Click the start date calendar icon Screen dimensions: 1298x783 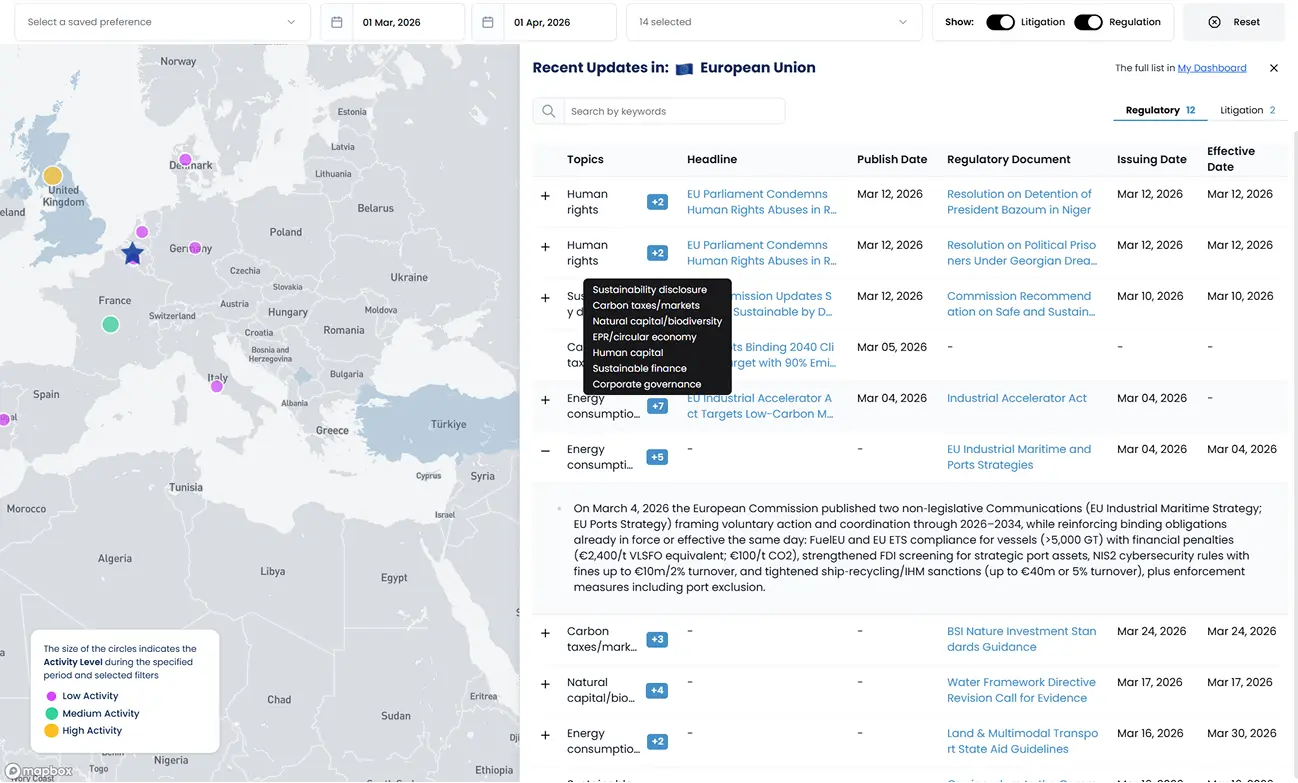pyautogui.click(x=337, y=22)
